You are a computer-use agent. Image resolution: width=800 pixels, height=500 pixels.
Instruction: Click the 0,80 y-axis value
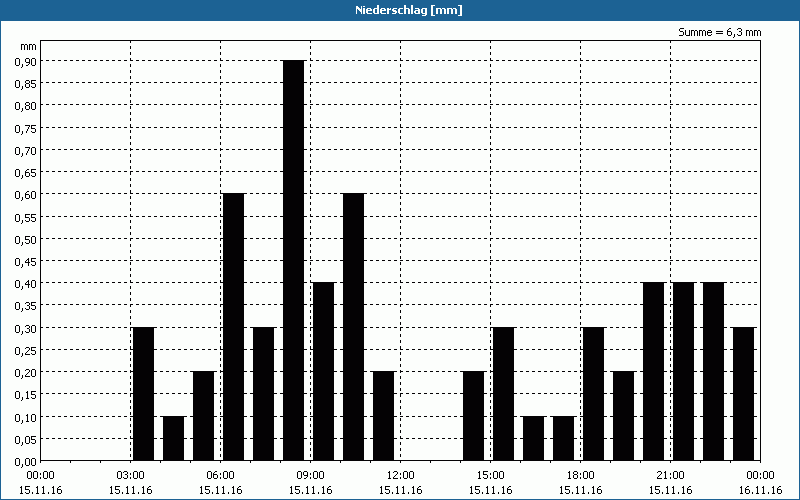coord(26,105)
